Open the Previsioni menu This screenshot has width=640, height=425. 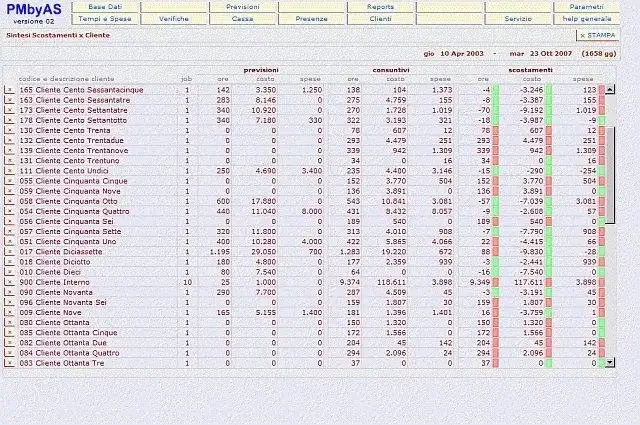click(242, 7)
